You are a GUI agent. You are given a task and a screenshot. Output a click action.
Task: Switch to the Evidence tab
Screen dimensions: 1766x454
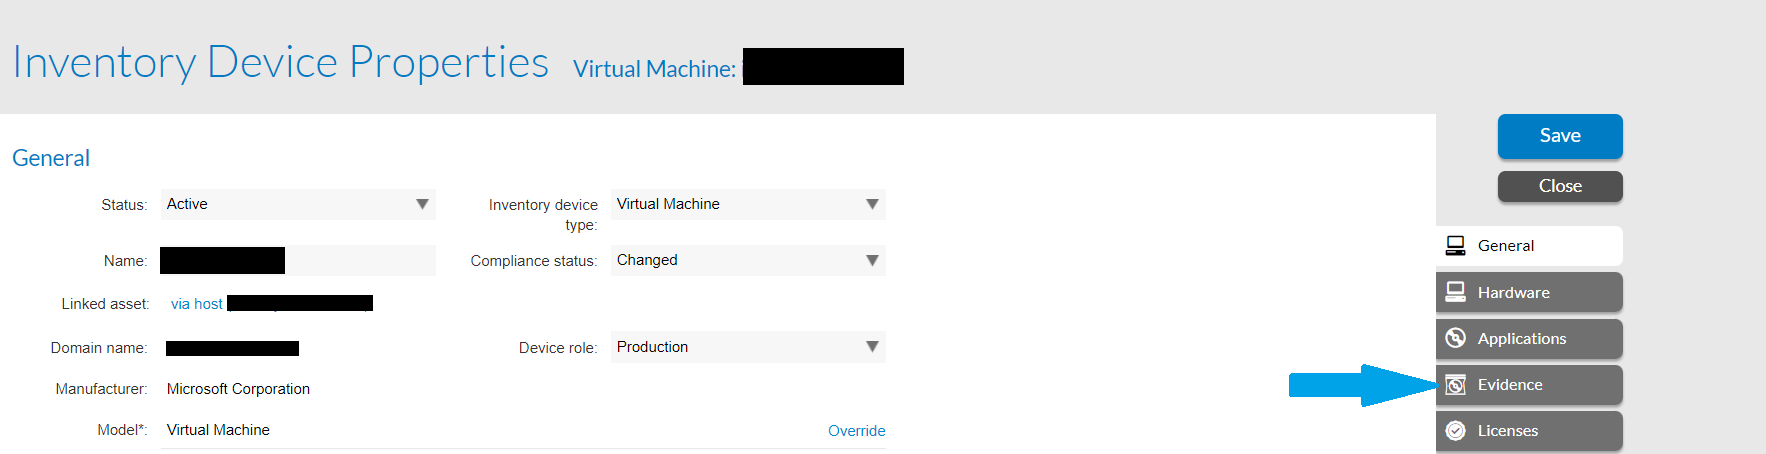coord(1529,385)
